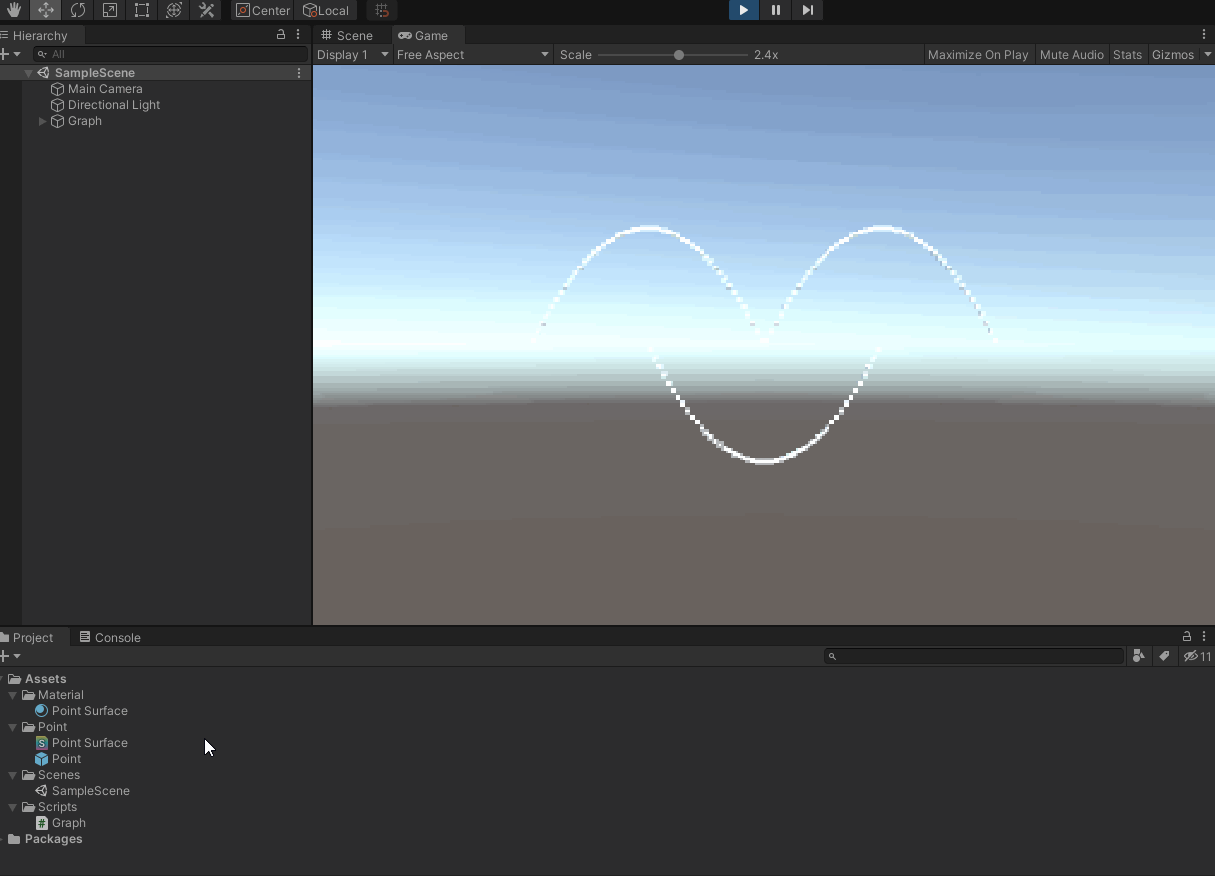This screenshot has height=876, width=1215.
Task: Open Display 1 dropdown
Action: 352,55
